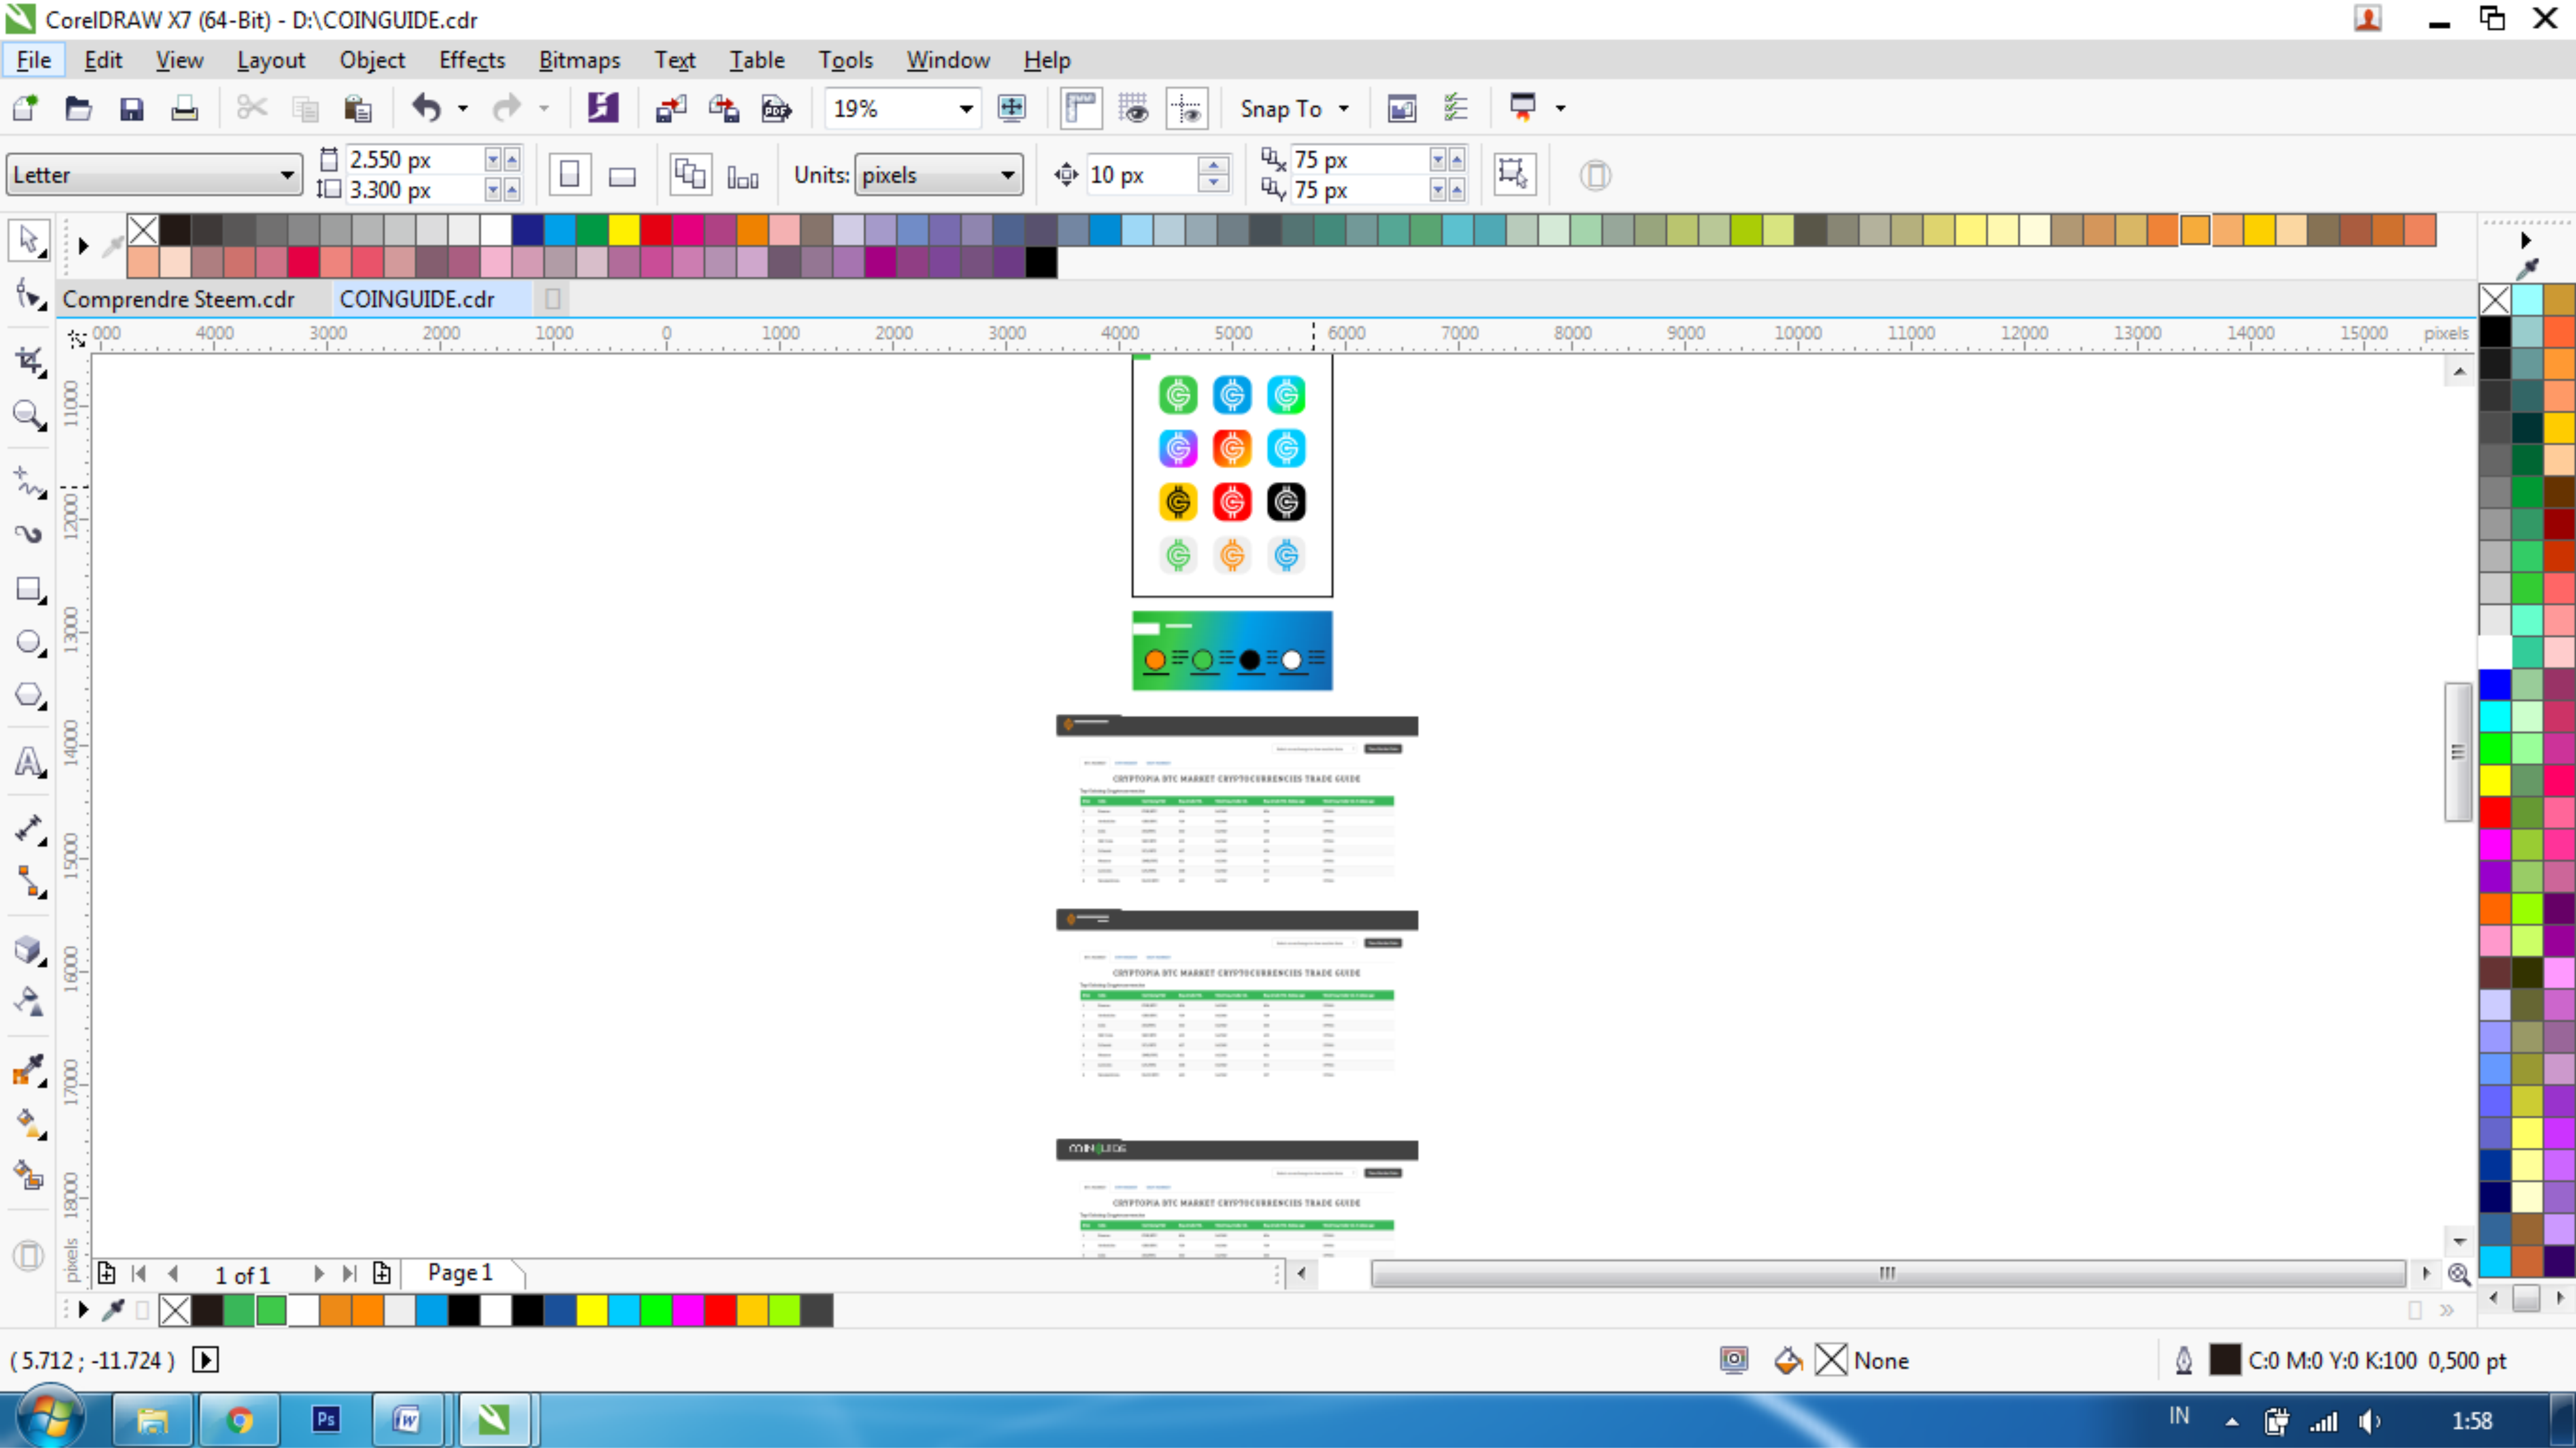This screenshot has height=1448, width=2576.
Task: Open the Letter page size dropdown
Action: (287, 175)
